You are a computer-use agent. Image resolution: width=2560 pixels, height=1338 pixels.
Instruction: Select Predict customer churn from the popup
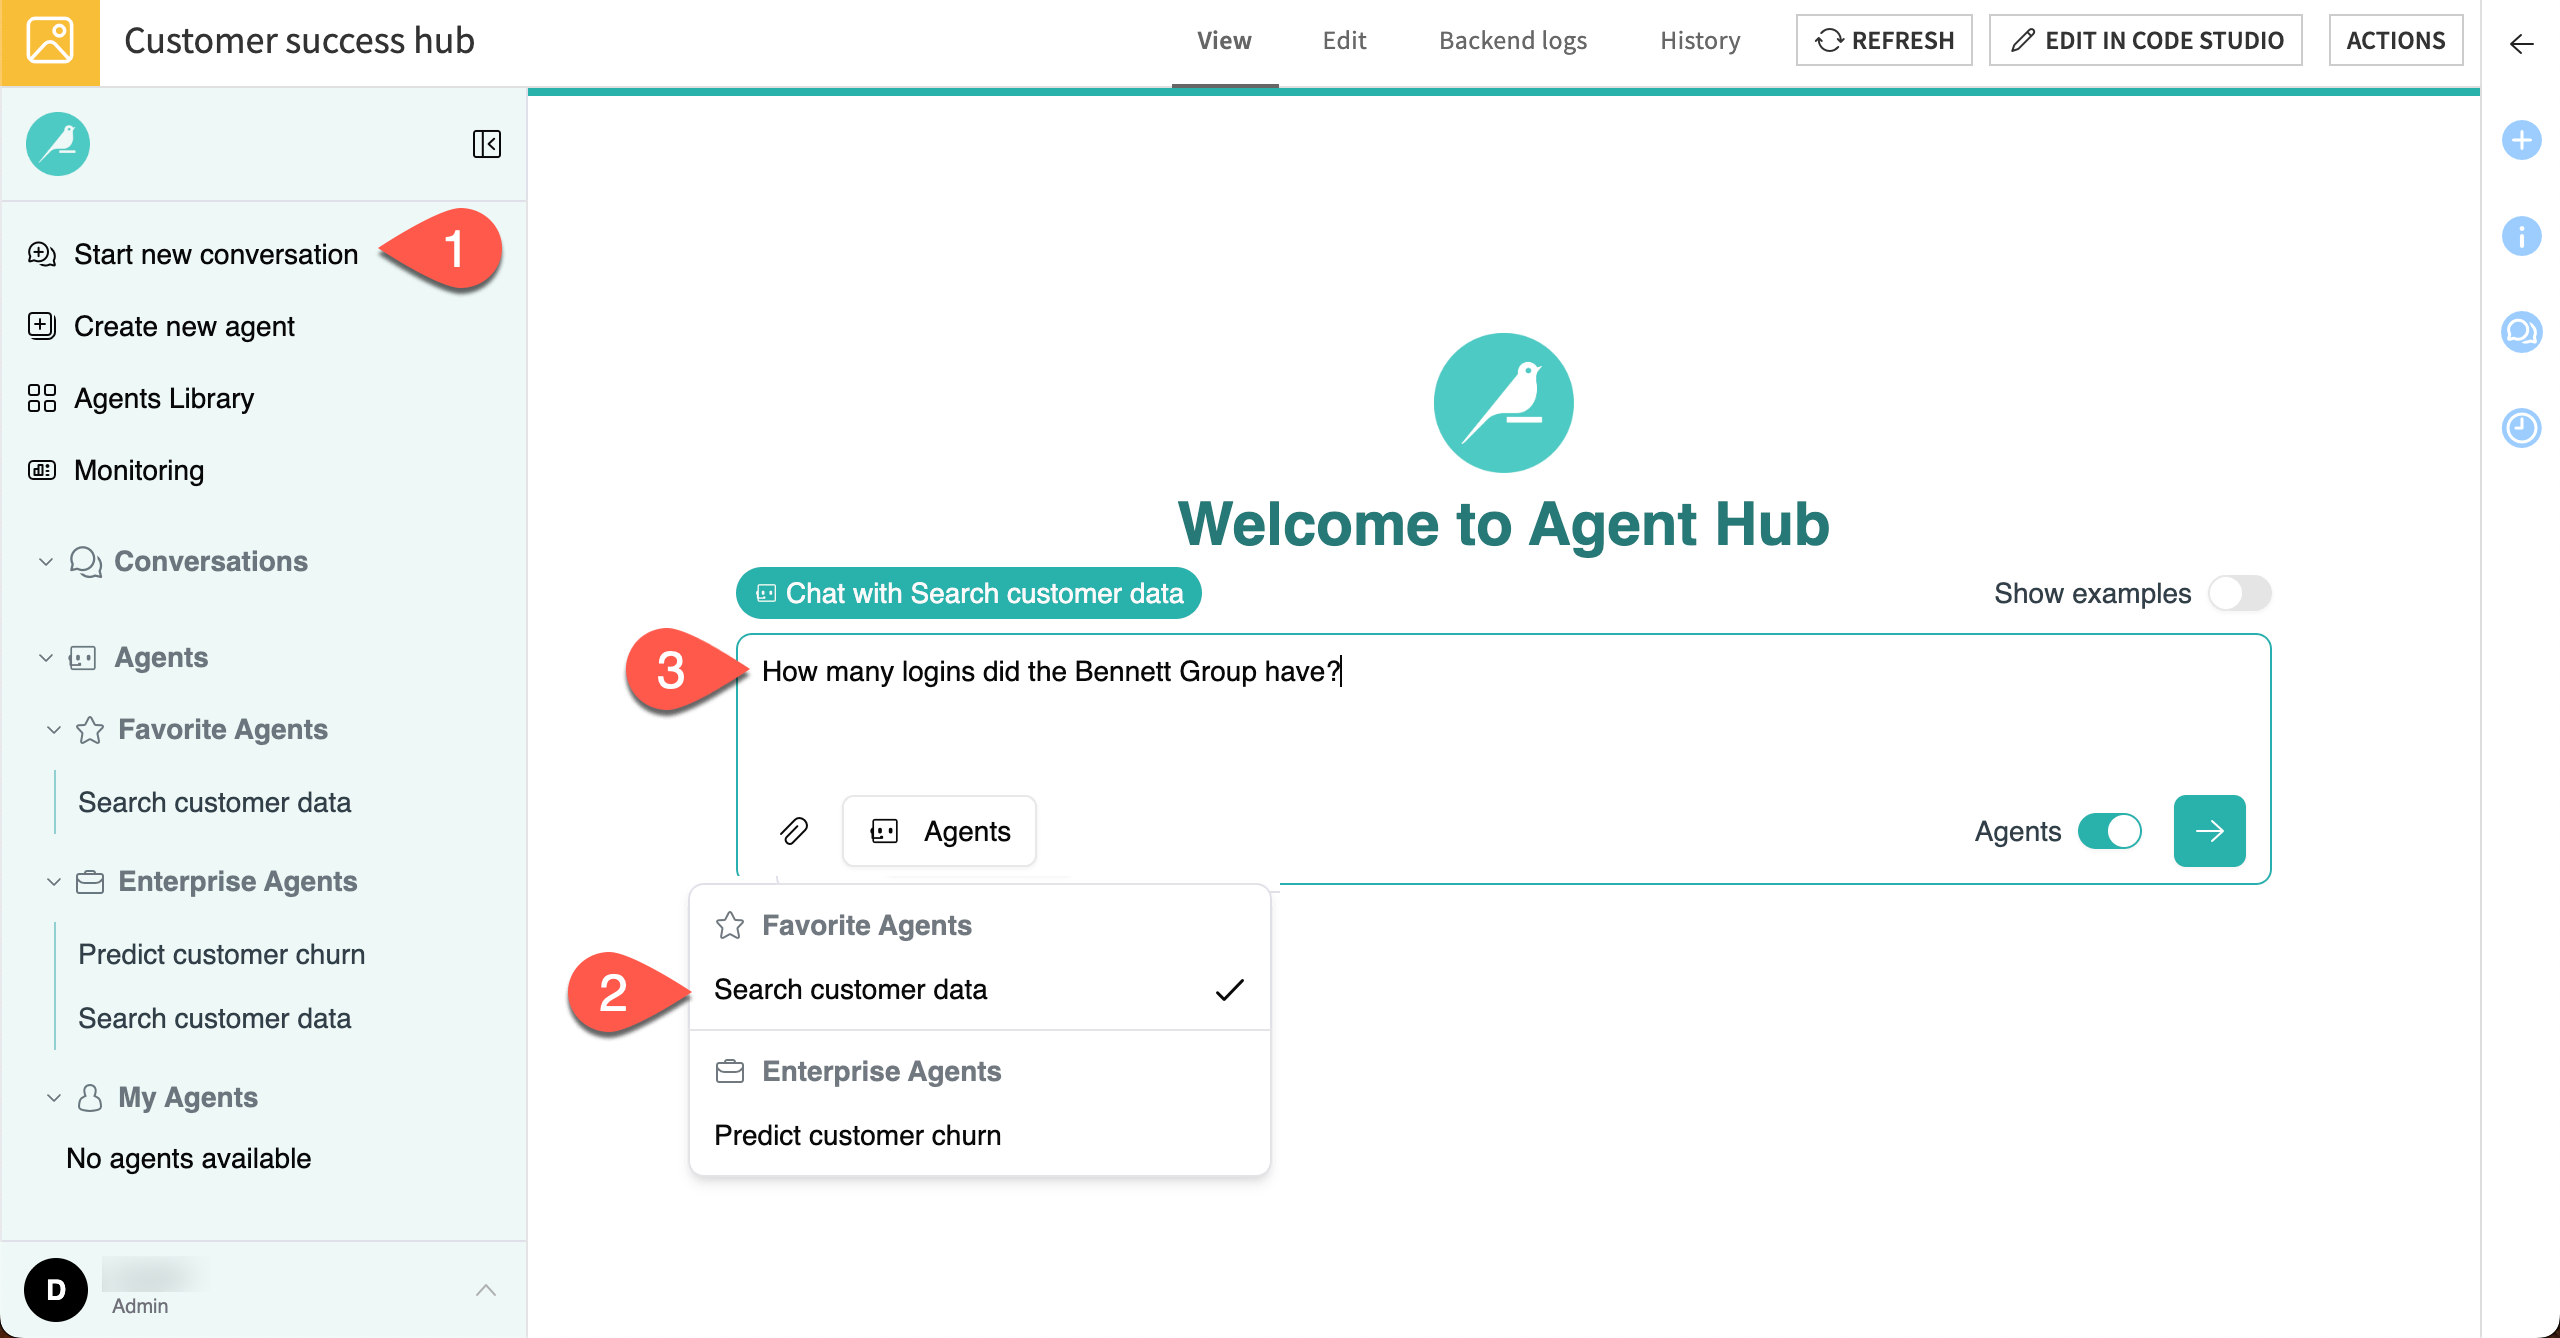857,1135
